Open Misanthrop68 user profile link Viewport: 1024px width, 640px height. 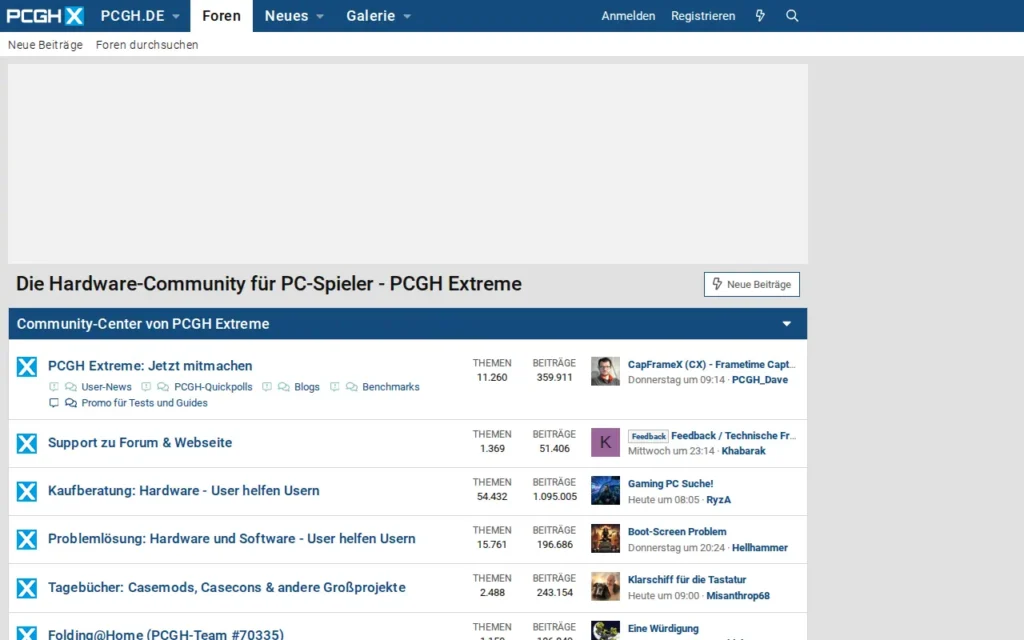coord(738,596)
